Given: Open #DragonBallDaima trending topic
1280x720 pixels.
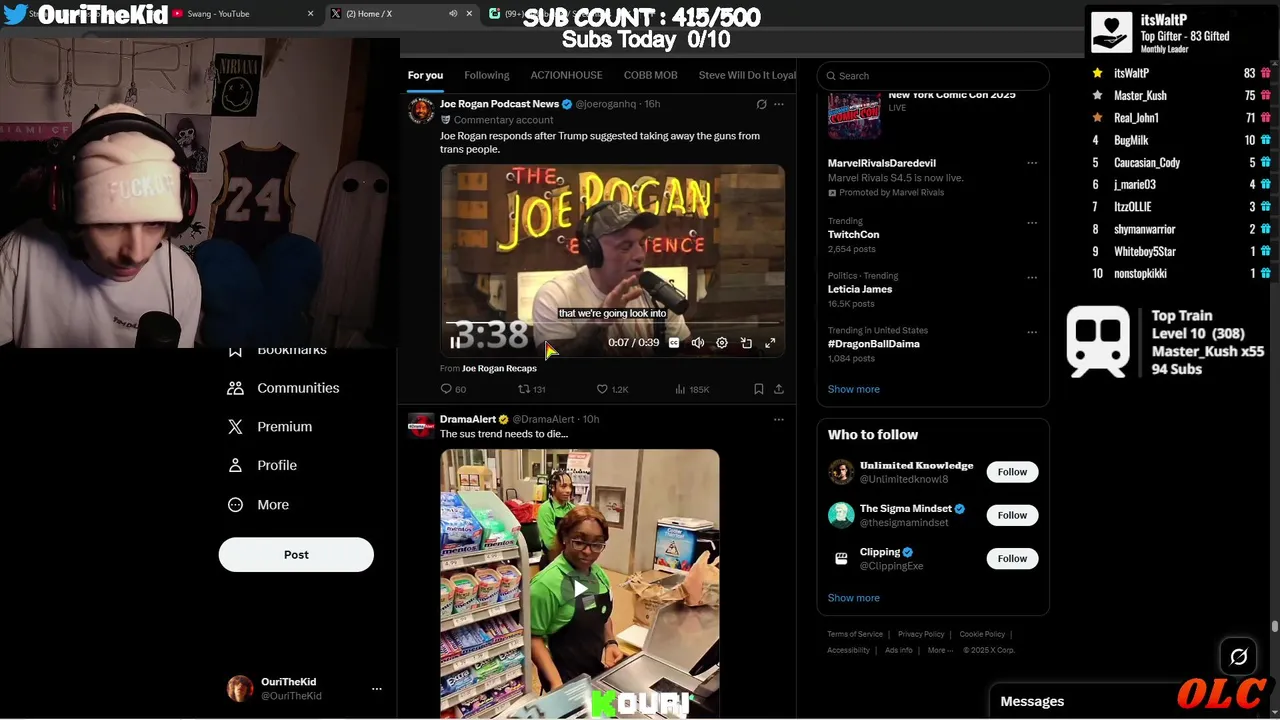Looking at the screenshot, I should click(x=873, y=344).
